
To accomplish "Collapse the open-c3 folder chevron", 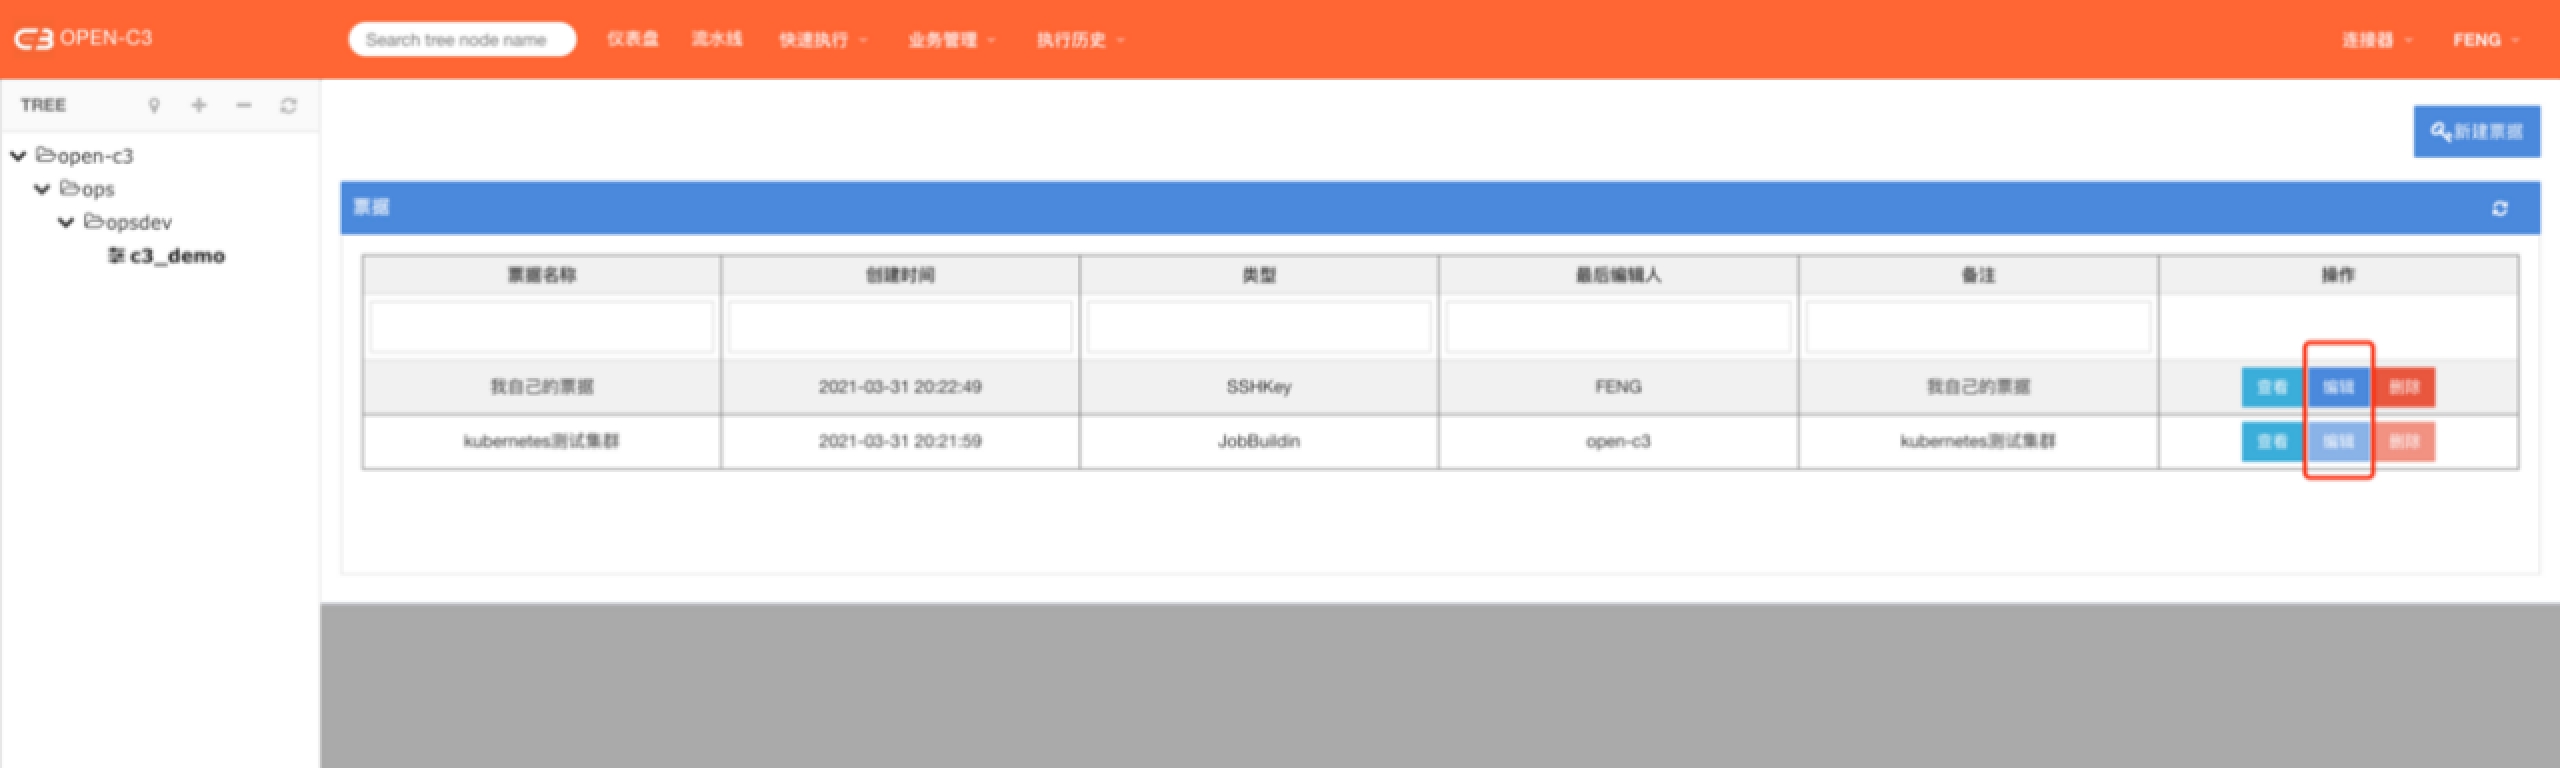I will tap(18, 156).
